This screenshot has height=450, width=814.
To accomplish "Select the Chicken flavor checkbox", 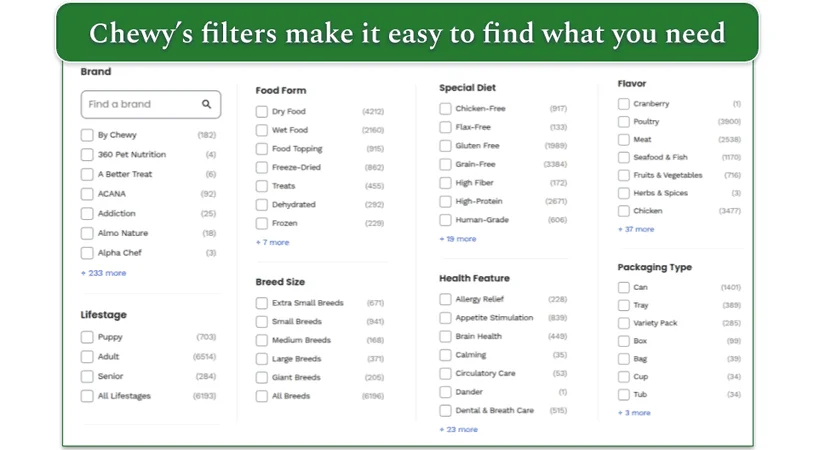I will click(623, 211).
